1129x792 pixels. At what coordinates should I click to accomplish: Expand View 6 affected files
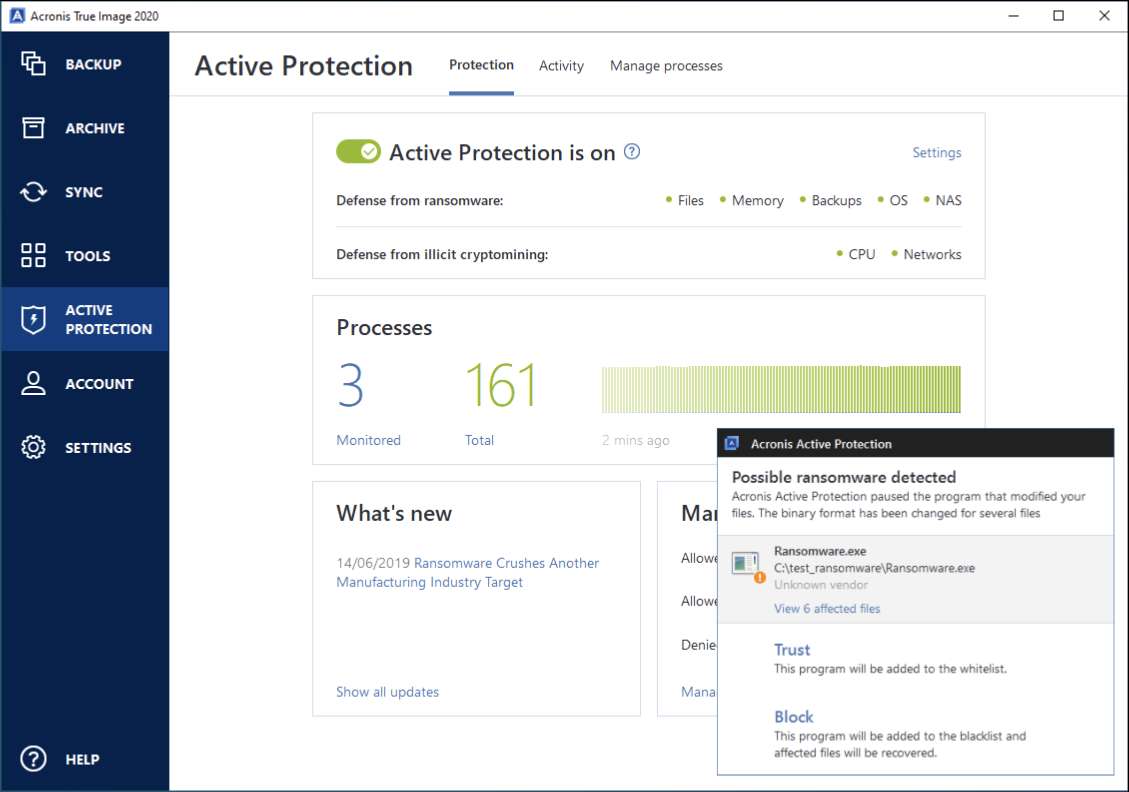tap(827, 608)
